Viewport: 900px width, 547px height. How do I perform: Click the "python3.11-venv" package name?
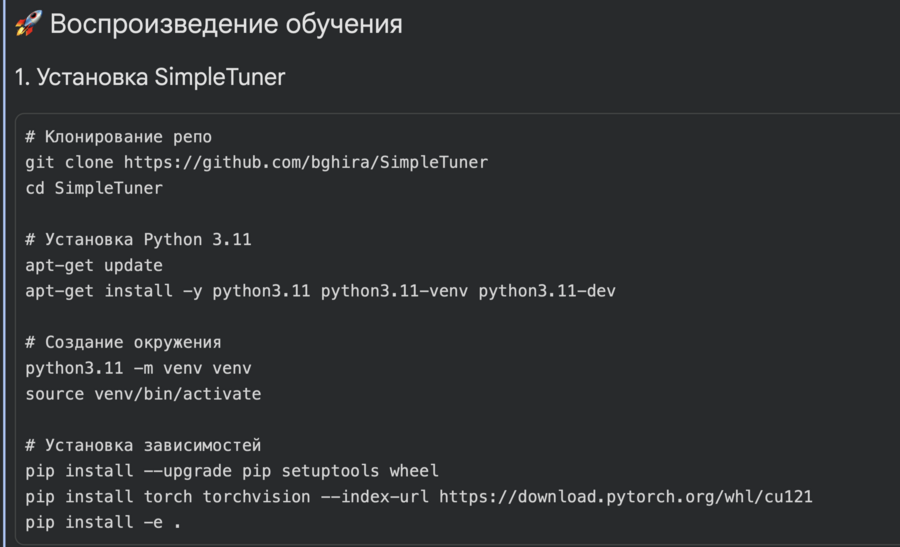point(395,291)
